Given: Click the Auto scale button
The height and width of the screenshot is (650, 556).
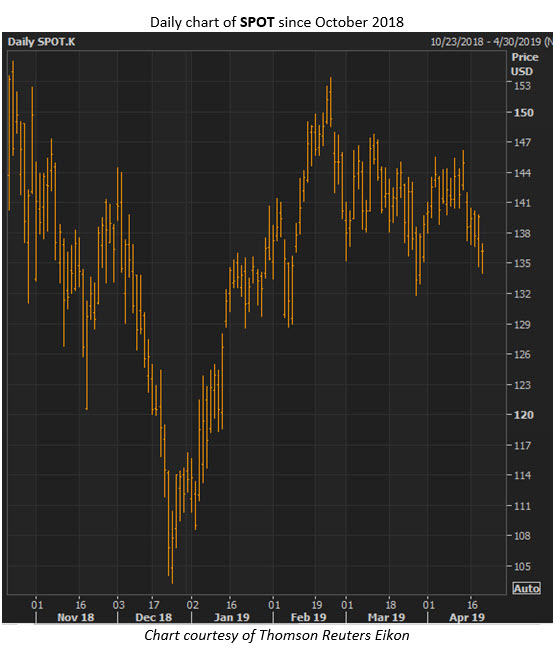Looking at the screenshot, I should point(527,588).
